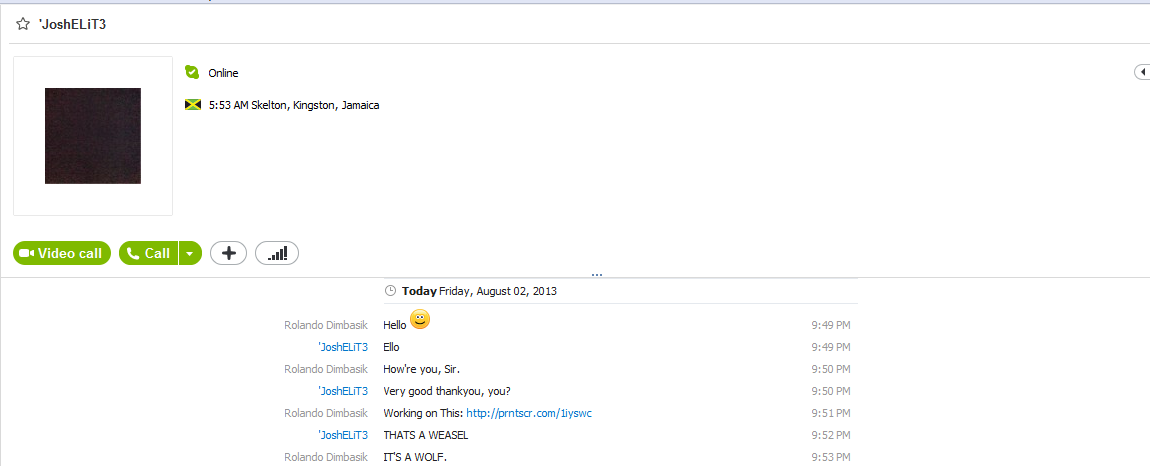The image size is (1150, 466).
Task: Click 'Today Friday, August 02, 2013' date header
Action: (479, 291)
